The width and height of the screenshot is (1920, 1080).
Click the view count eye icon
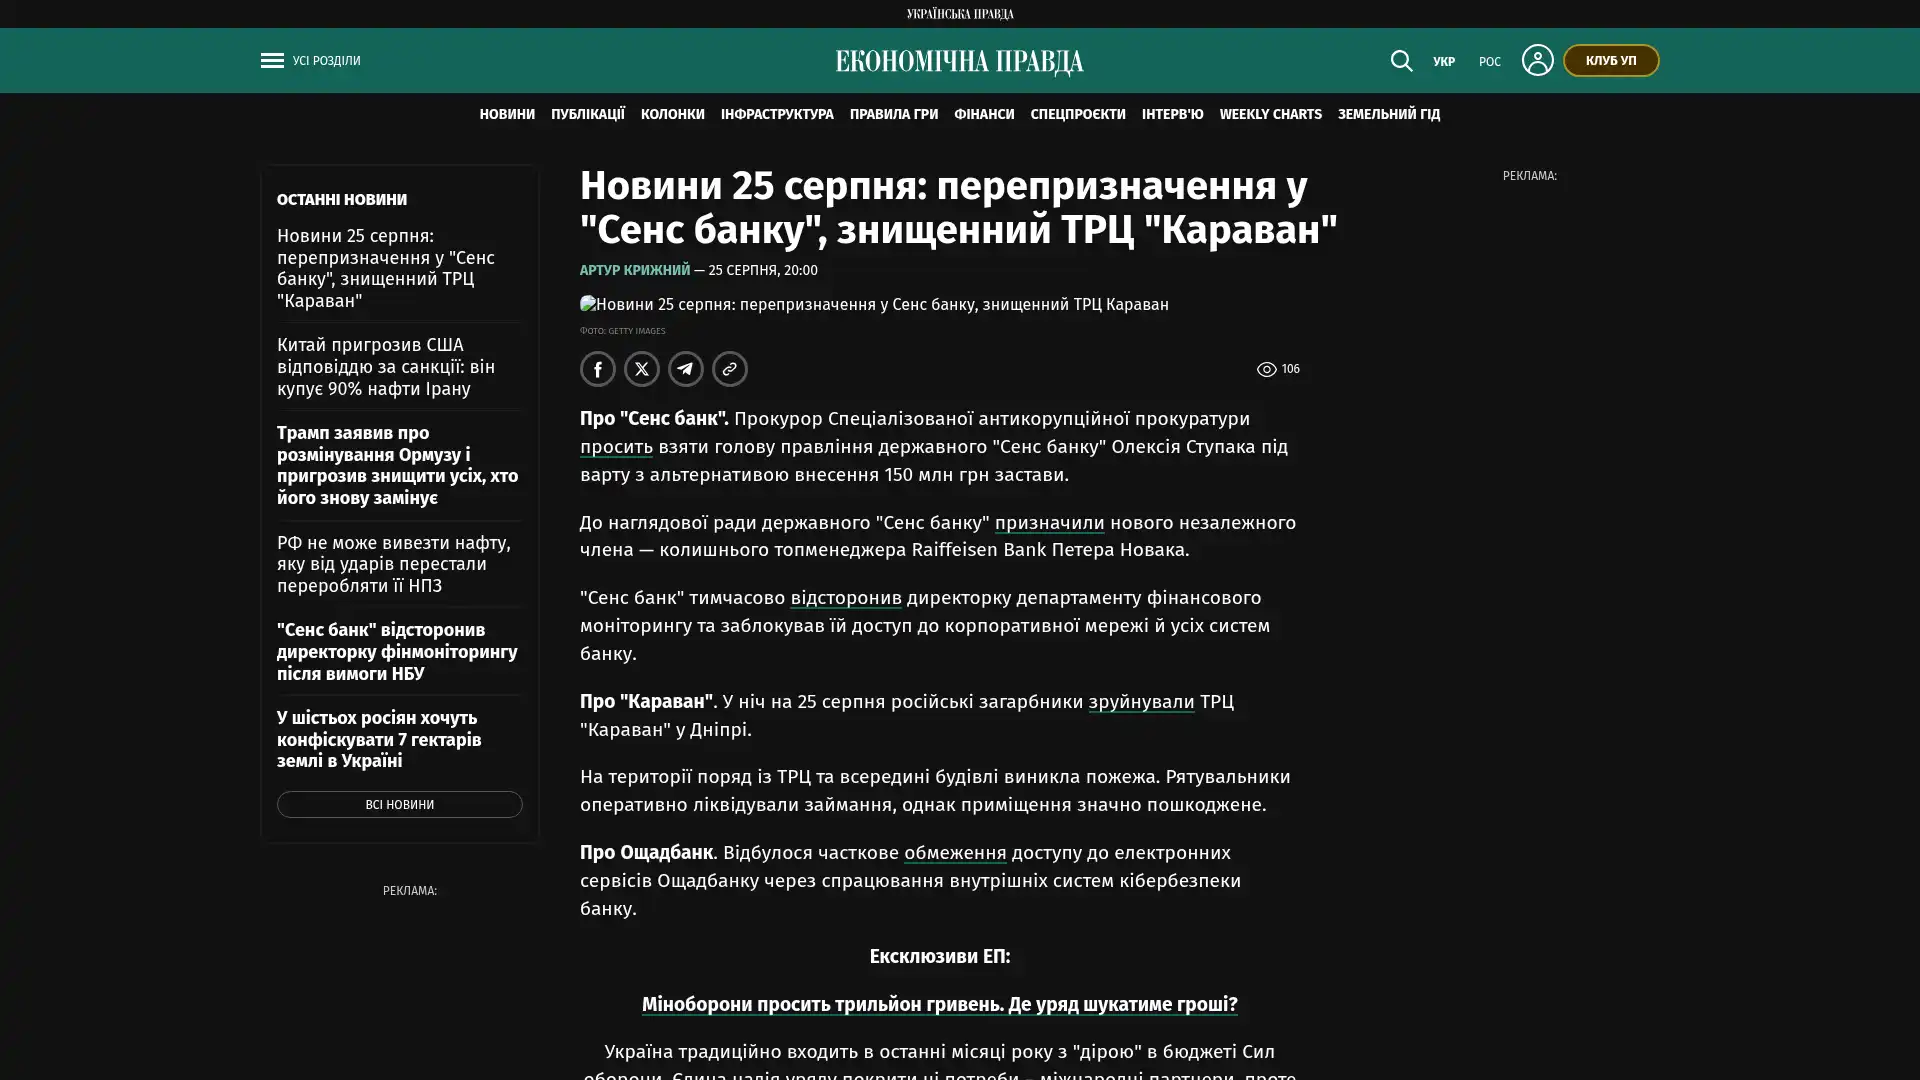coord(1266,370)
